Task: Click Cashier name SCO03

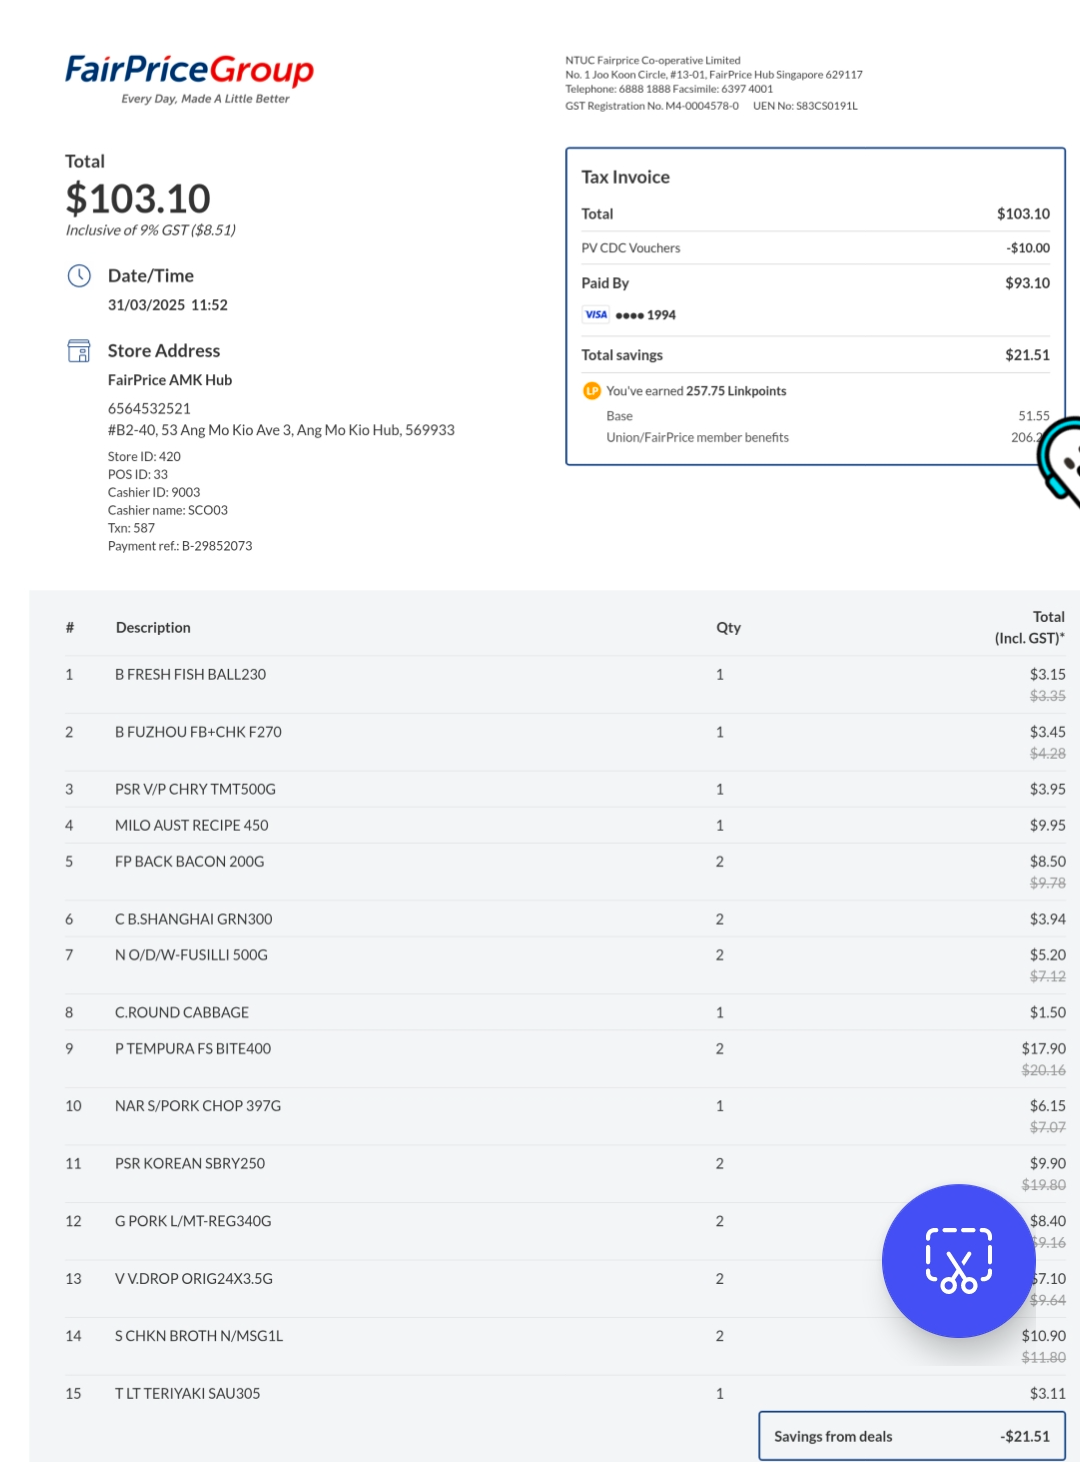Action: [168, 510]
